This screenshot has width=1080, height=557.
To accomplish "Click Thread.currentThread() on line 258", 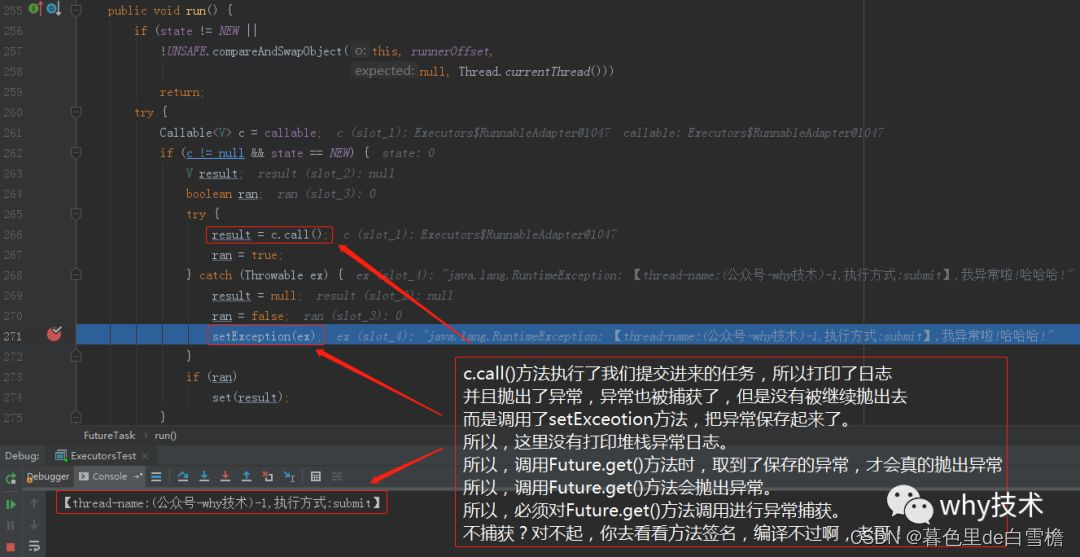I will coord(532,72).
